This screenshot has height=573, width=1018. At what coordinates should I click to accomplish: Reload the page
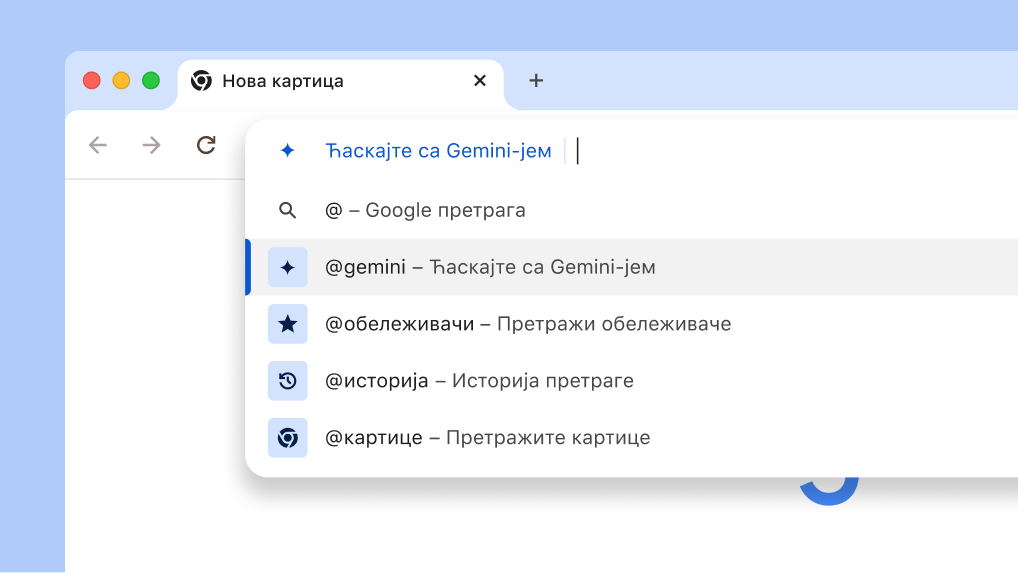(x=206, y=145)
